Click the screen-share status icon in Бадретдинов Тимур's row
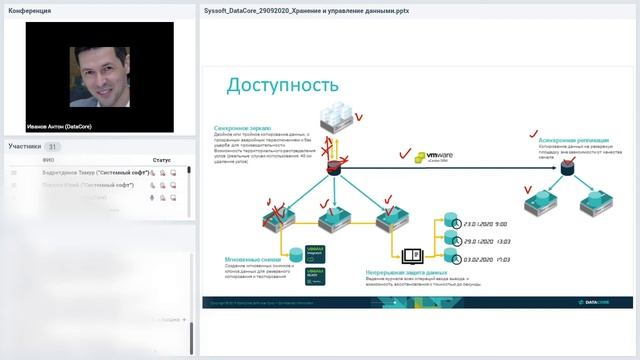 pos(173,173)
